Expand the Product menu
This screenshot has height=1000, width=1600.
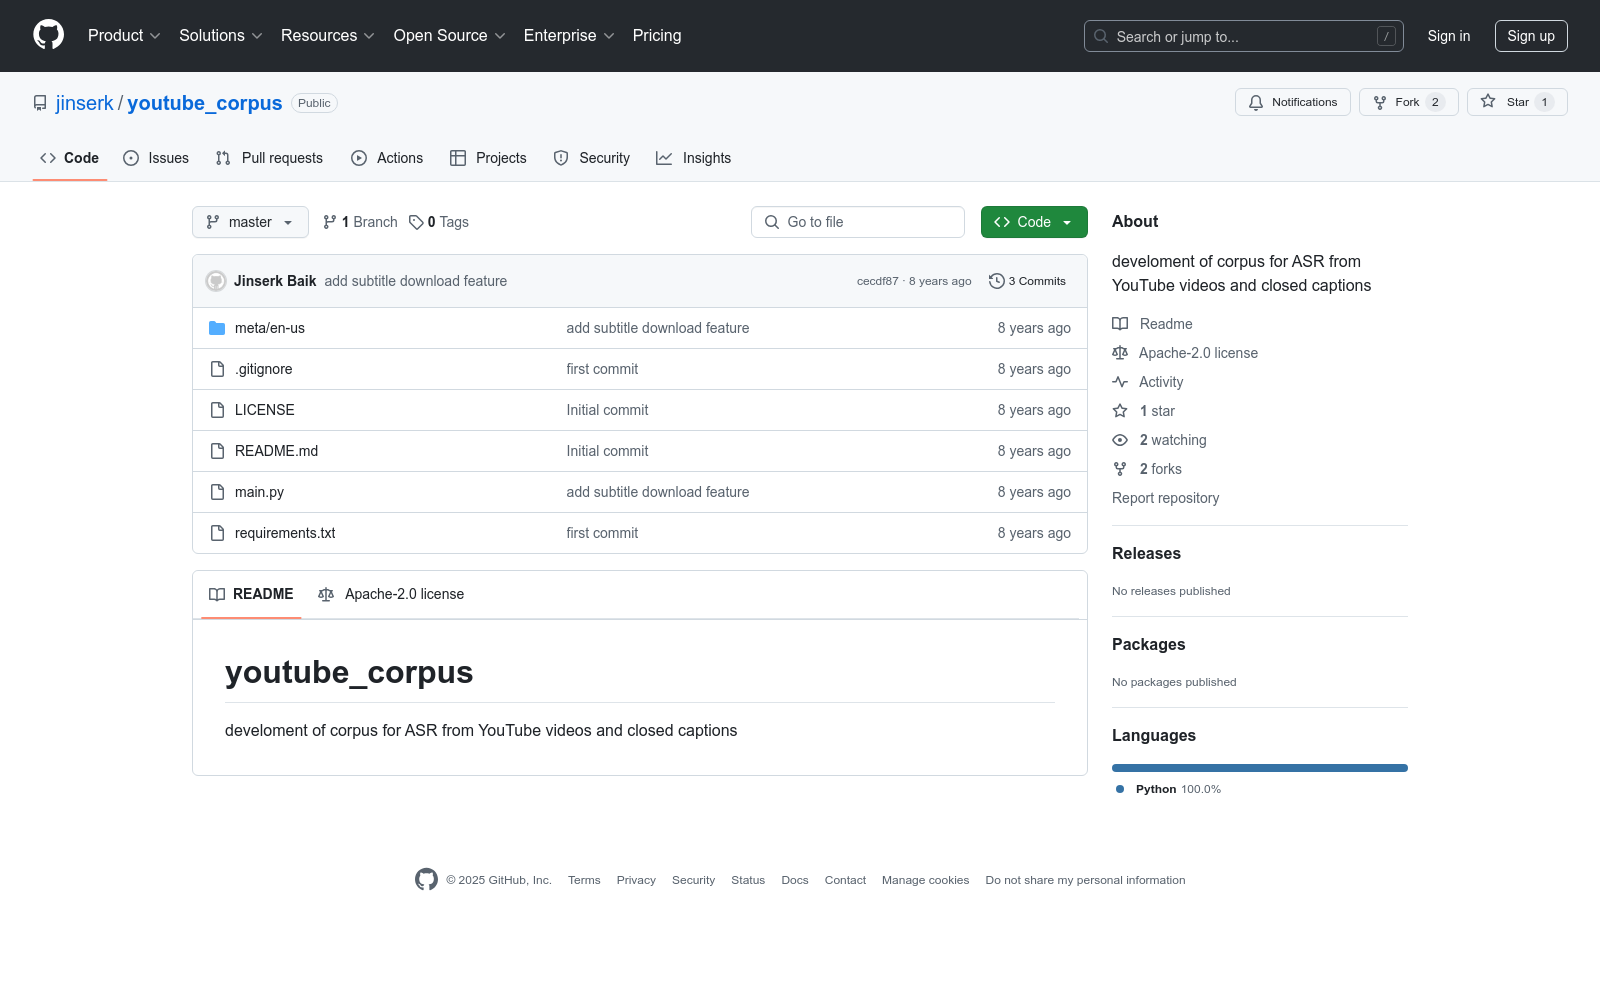click(x=124, y=36)
